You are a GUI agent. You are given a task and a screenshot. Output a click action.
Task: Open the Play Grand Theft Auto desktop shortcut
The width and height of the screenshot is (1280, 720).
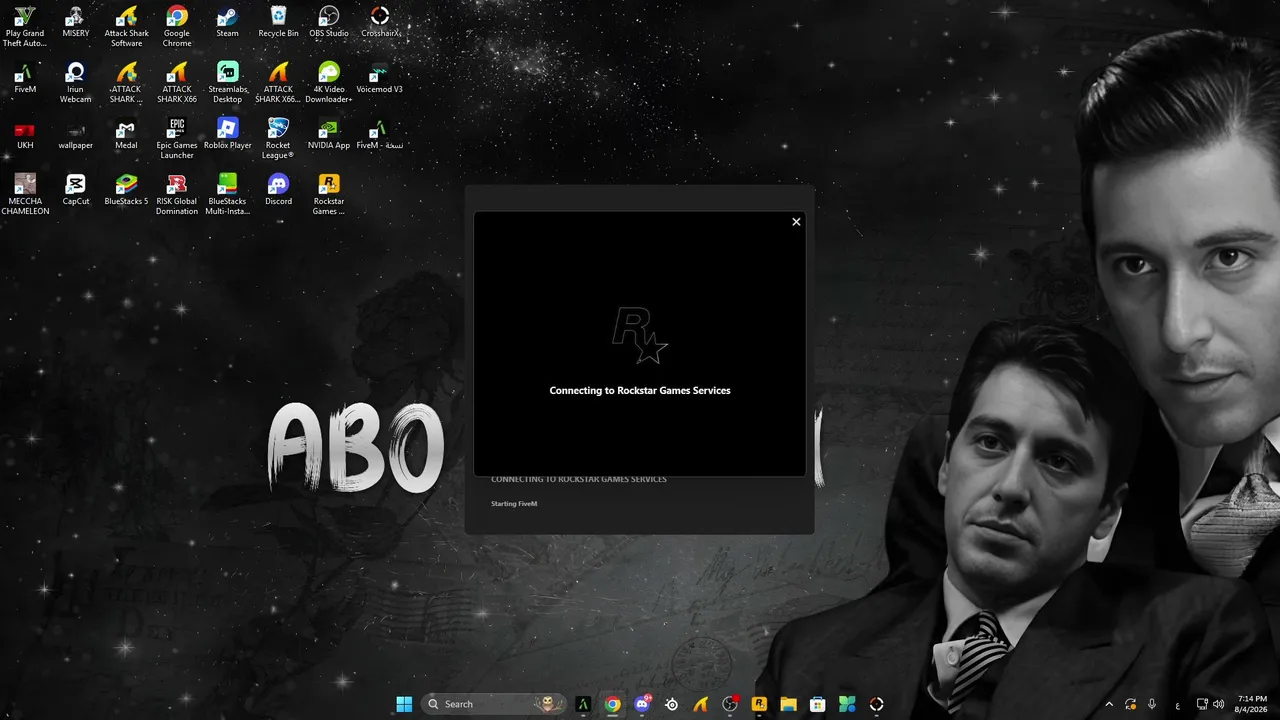coord(25,27)
